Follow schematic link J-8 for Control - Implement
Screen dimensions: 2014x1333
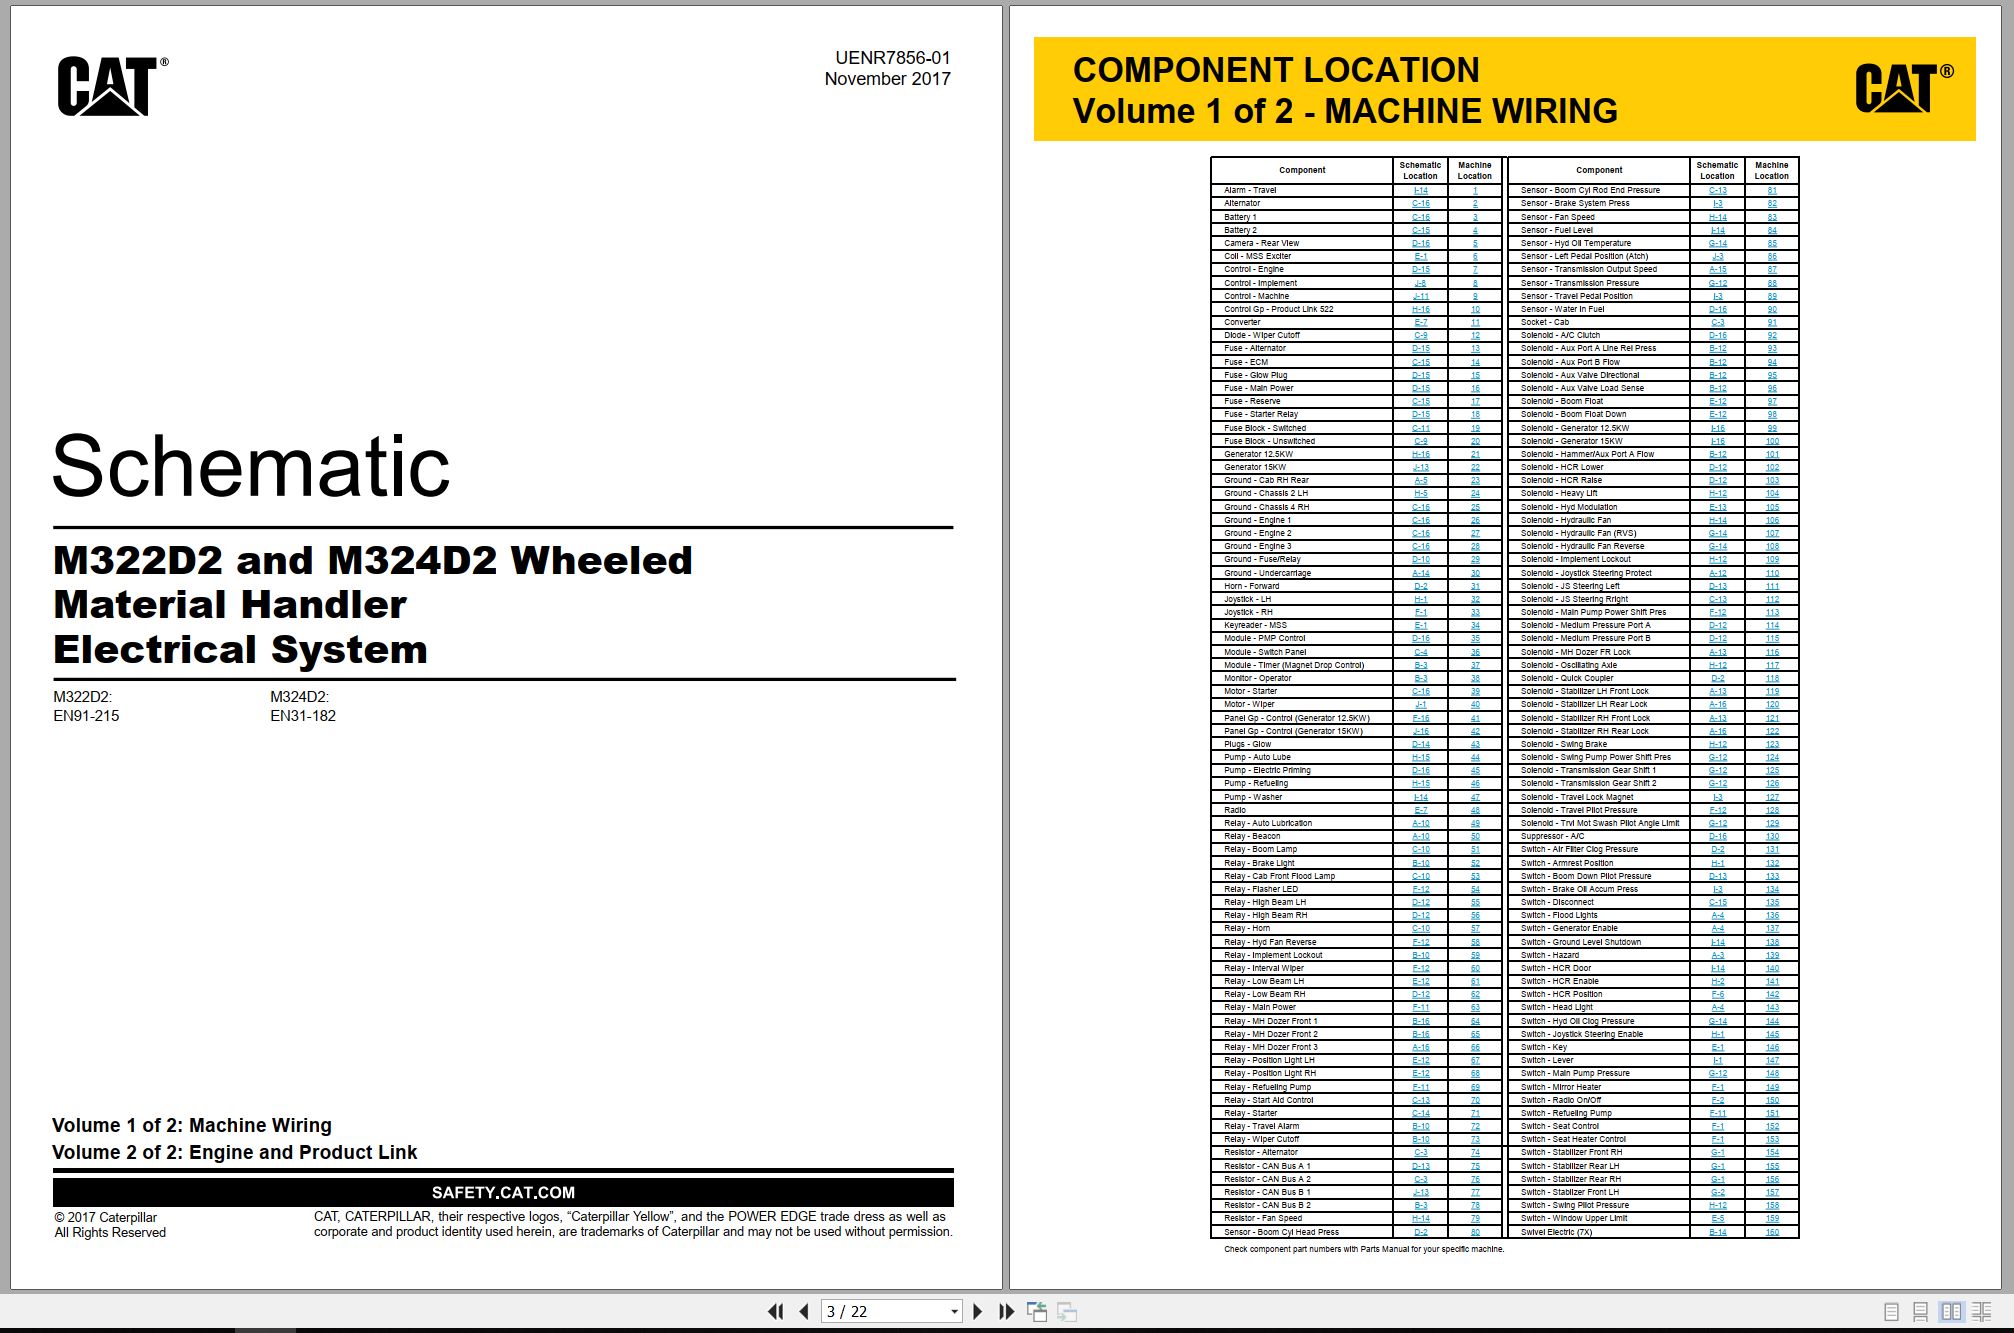pyautogui.click(x=1420, y=283)
